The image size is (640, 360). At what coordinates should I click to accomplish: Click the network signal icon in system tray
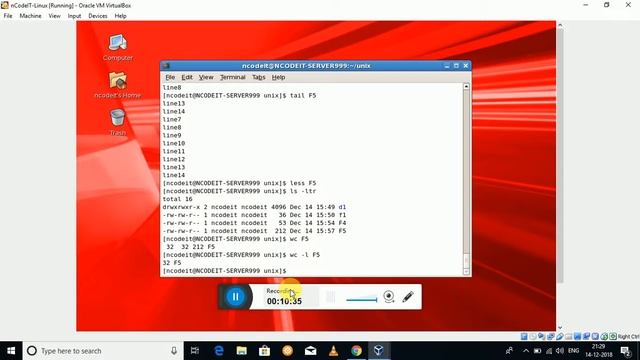point(549,351)
